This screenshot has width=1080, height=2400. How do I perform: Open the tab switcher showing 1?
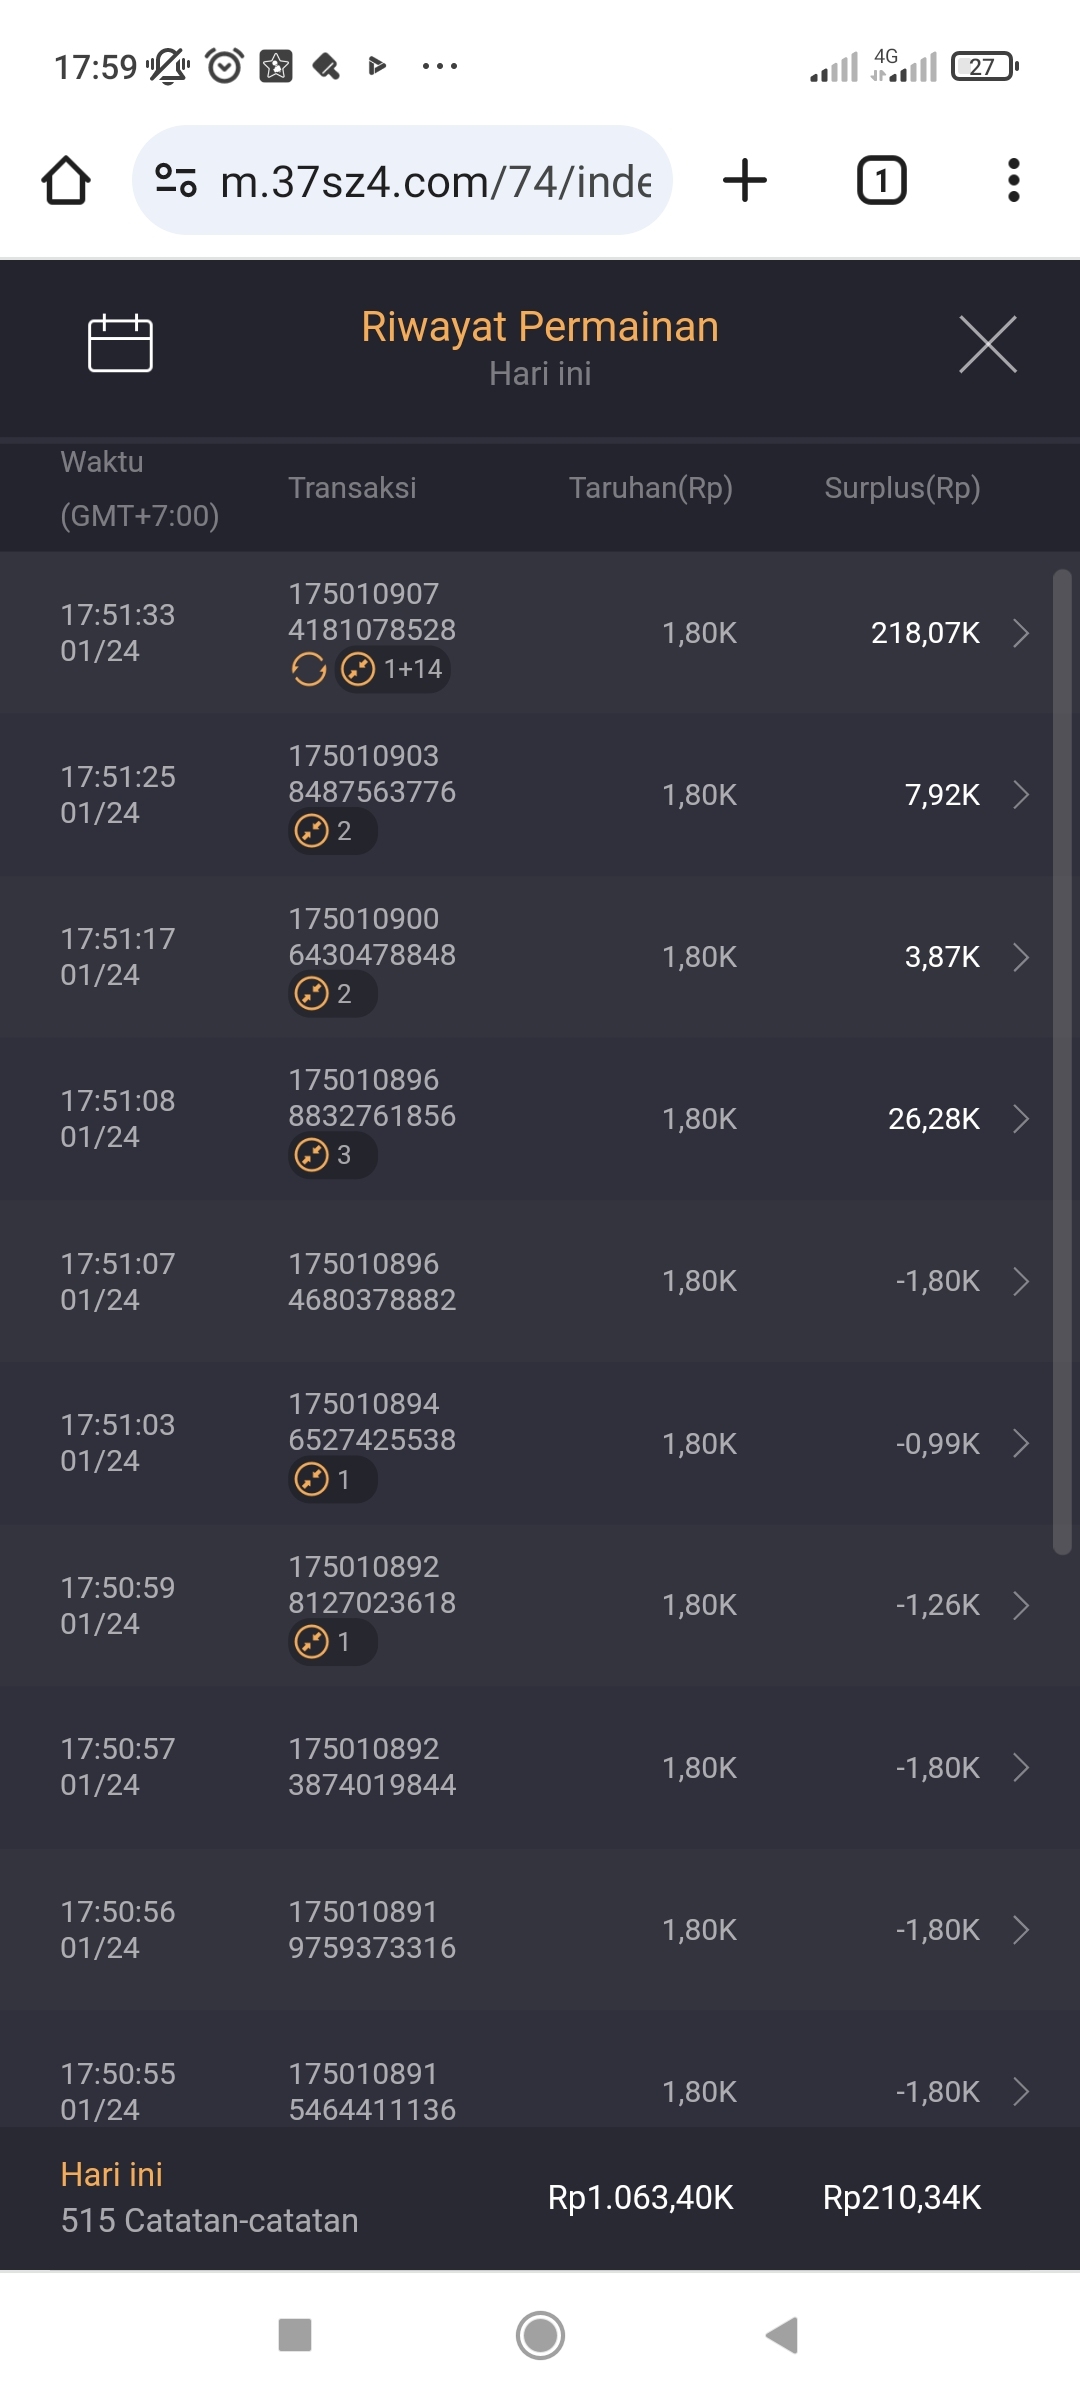tap(881, 181)
